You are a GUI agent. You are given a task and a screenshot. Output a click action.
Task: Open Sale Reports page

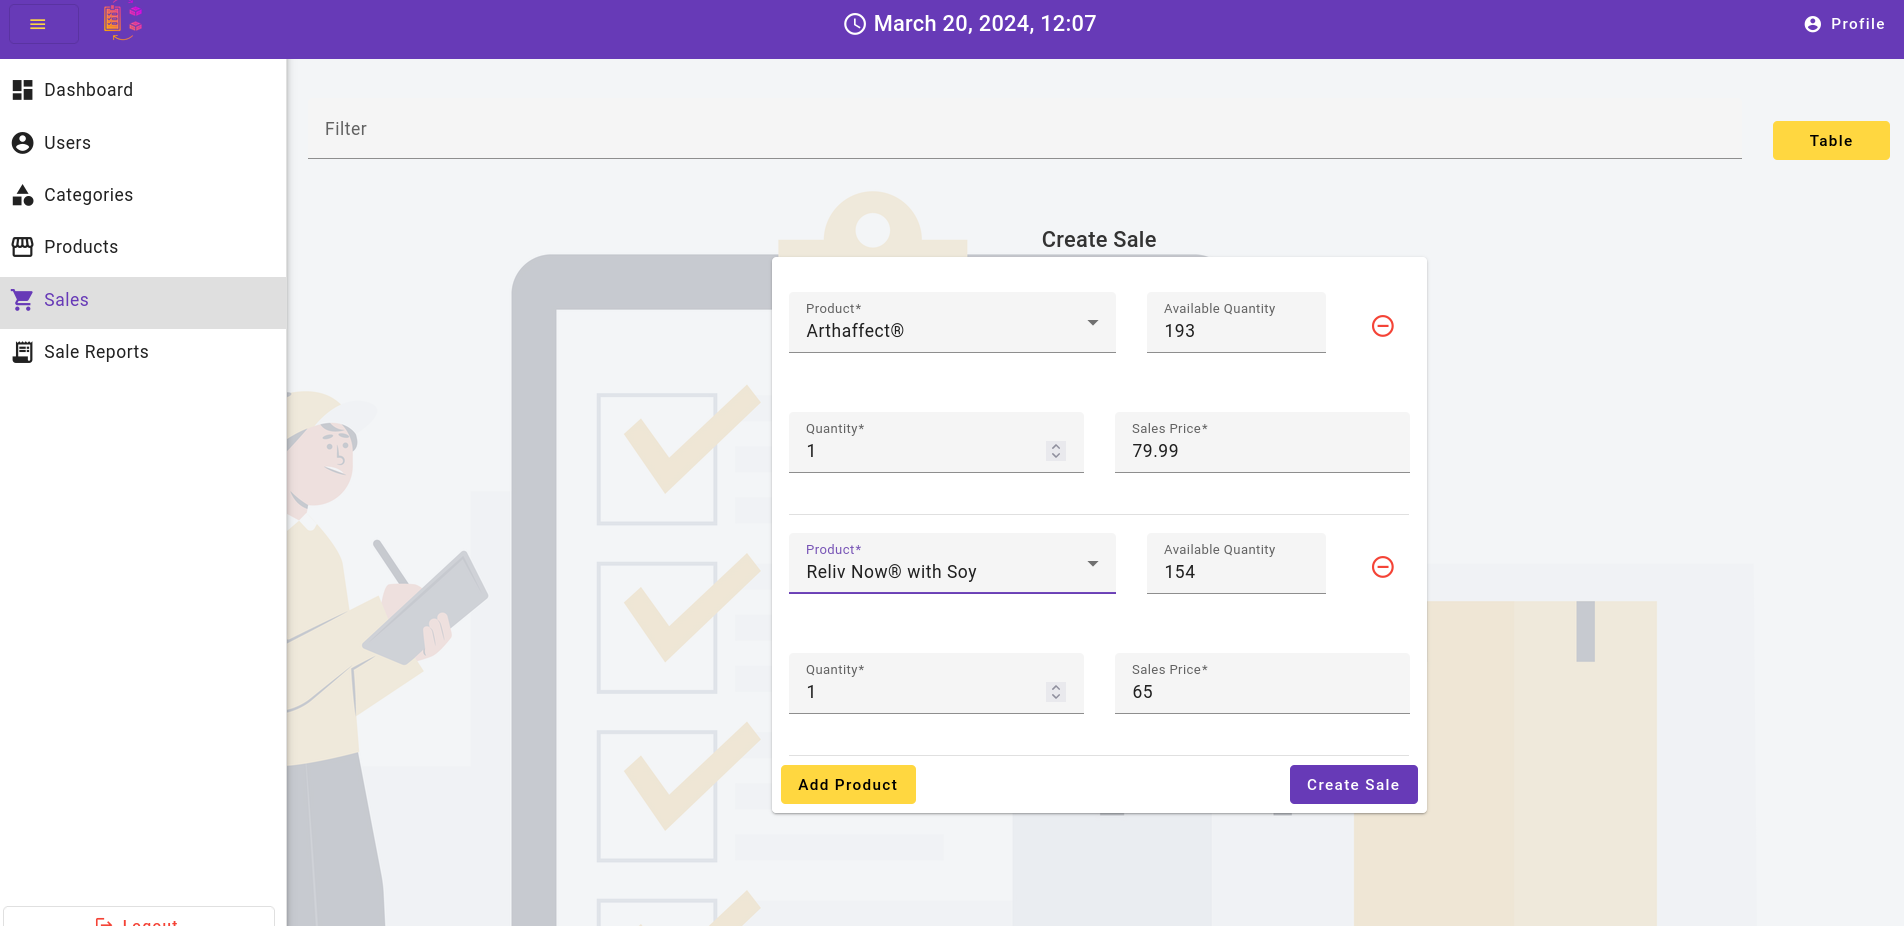tap(143, 352)
